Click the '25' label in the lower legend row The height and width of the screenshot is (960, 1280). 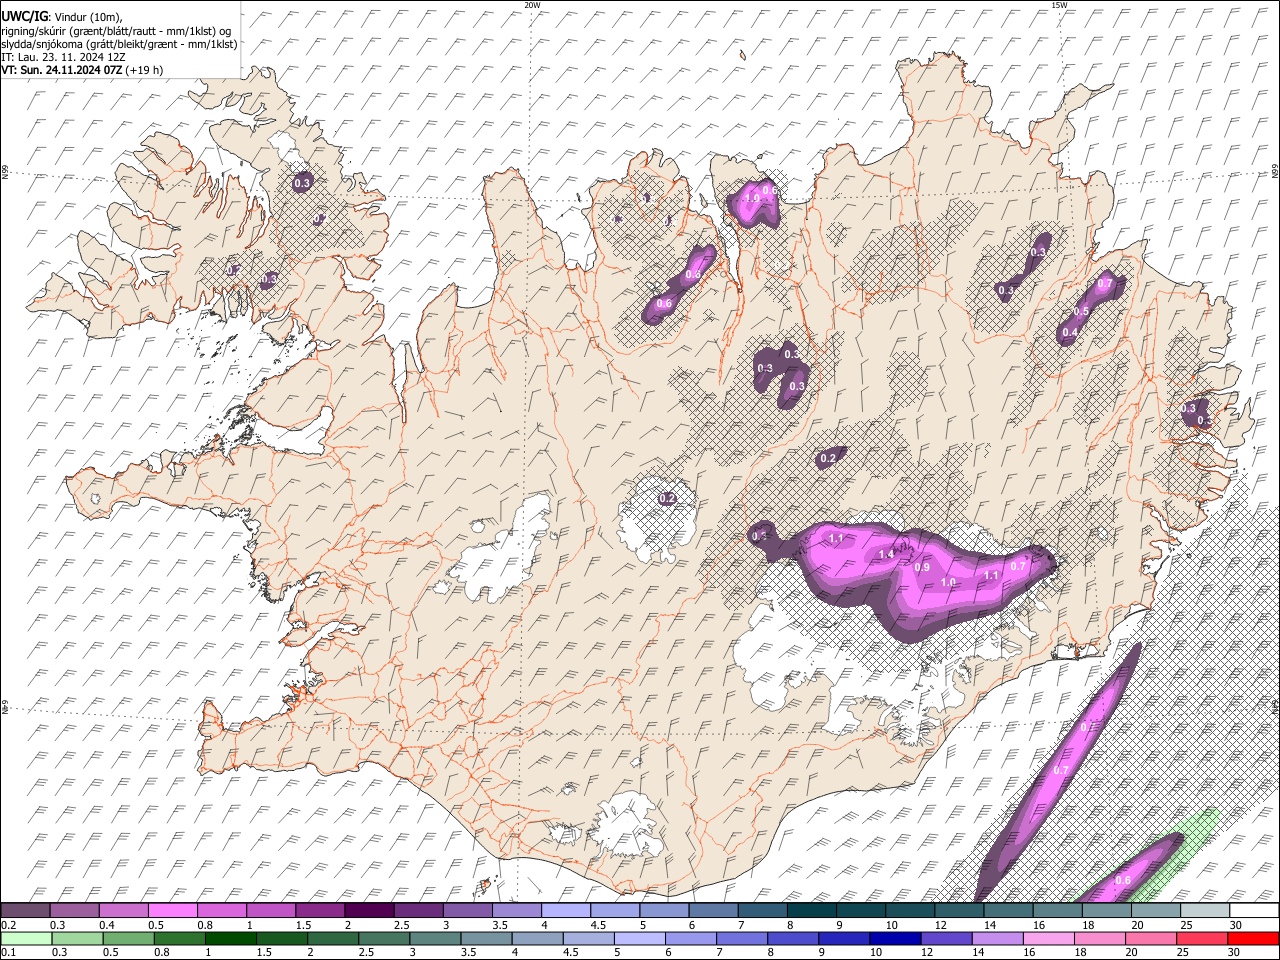click(x=1185, y=952)
